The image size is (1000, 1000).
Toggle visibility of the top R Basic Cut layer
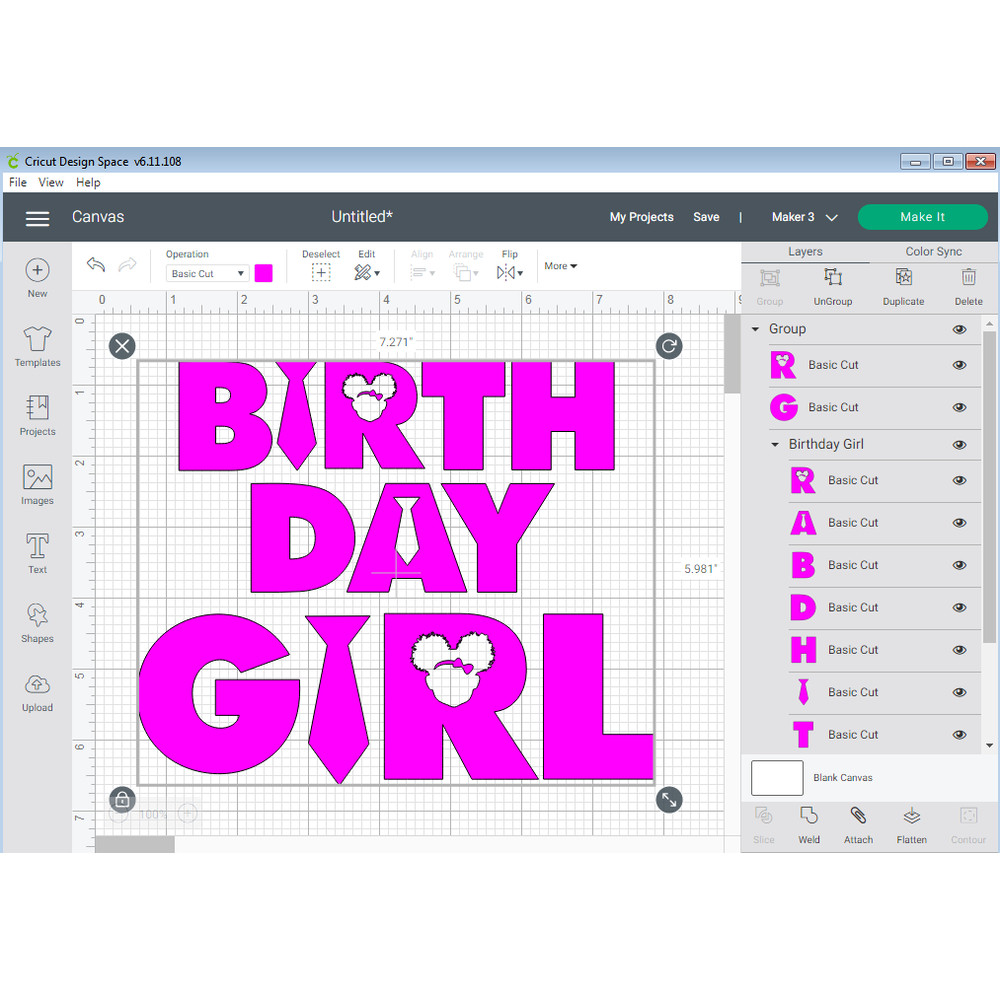coord(959,365)
